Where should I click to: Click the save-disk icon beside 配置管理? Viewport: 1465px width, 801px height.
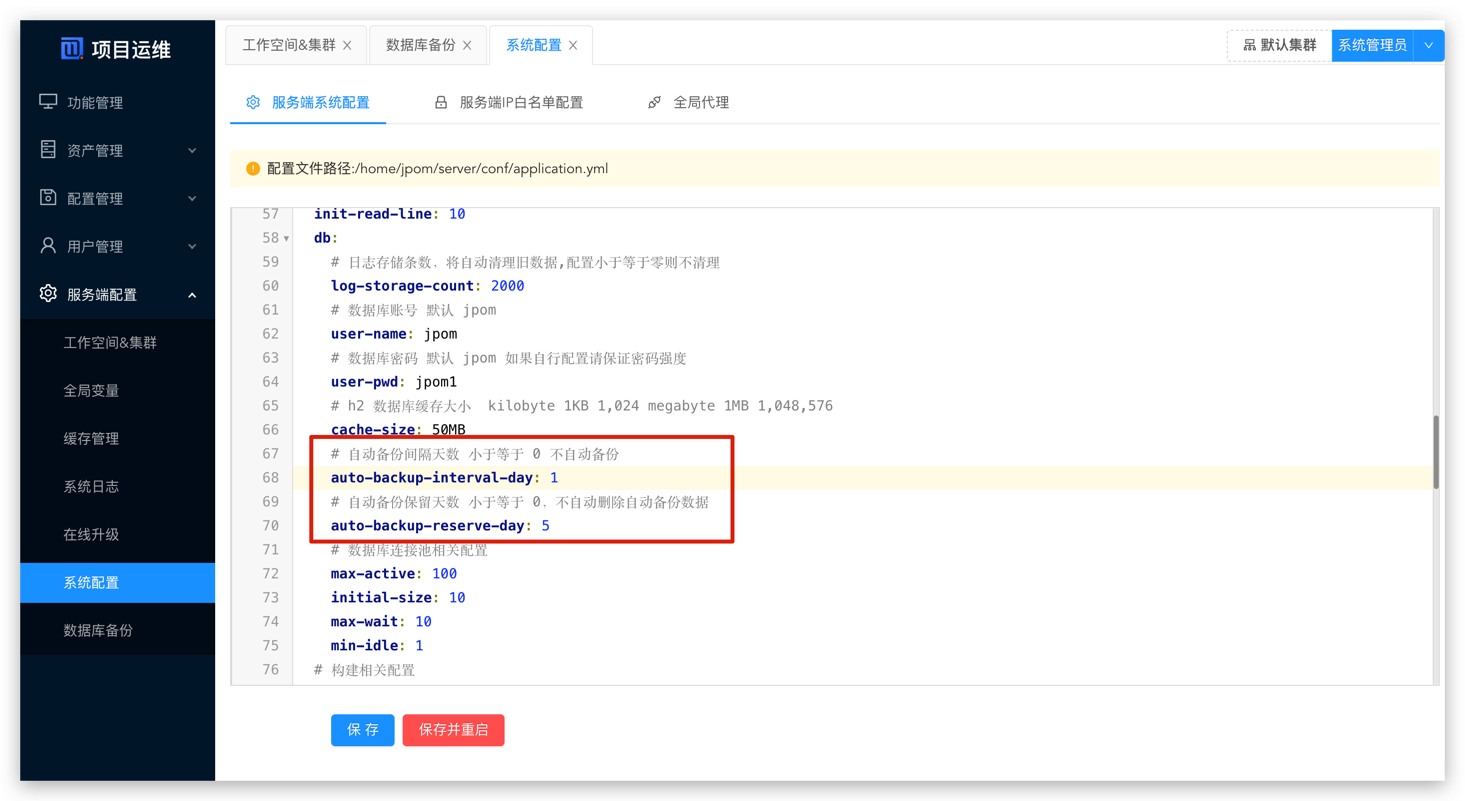[48, 198]
